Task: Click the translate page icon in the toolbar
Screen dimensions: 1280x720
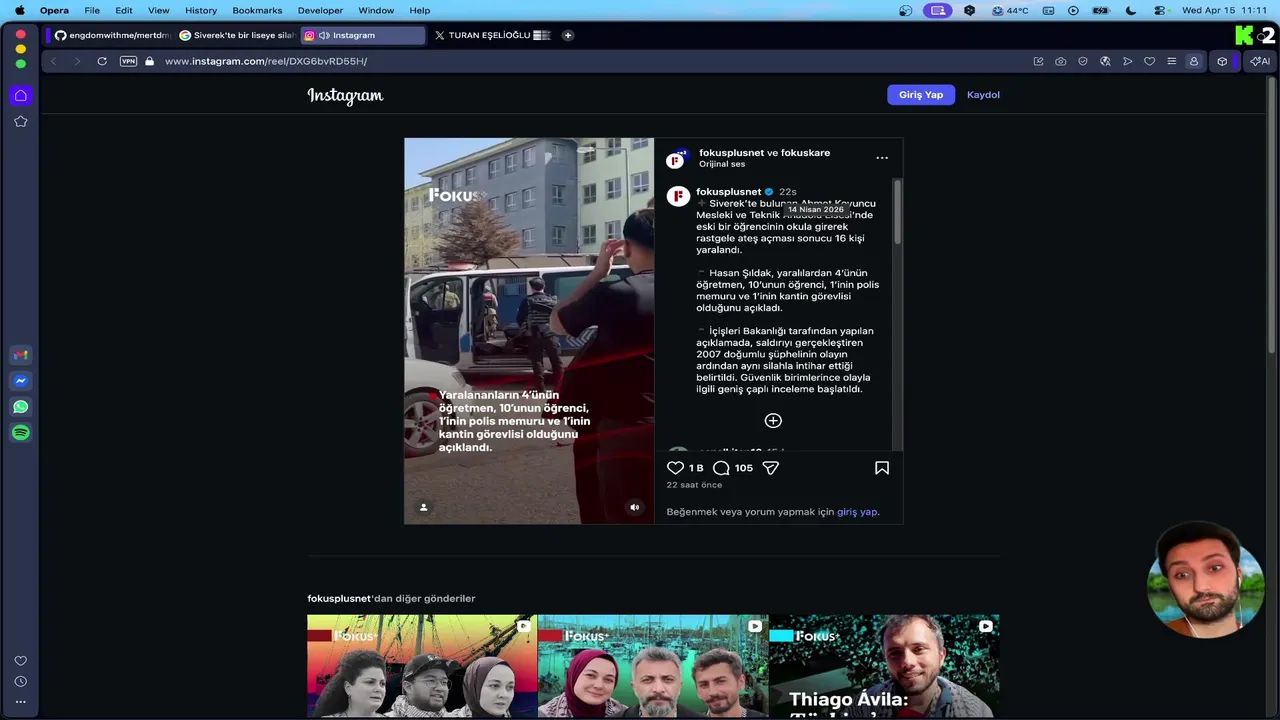Action: [x=1105, y=61]
